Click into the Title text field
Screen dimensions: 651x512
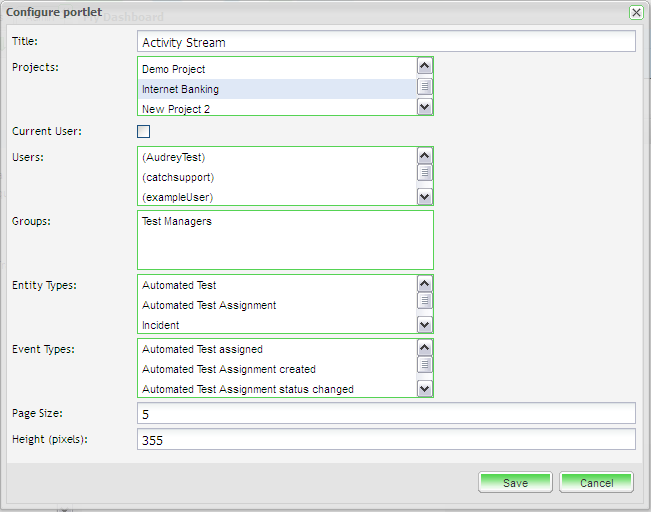point(385,42)
